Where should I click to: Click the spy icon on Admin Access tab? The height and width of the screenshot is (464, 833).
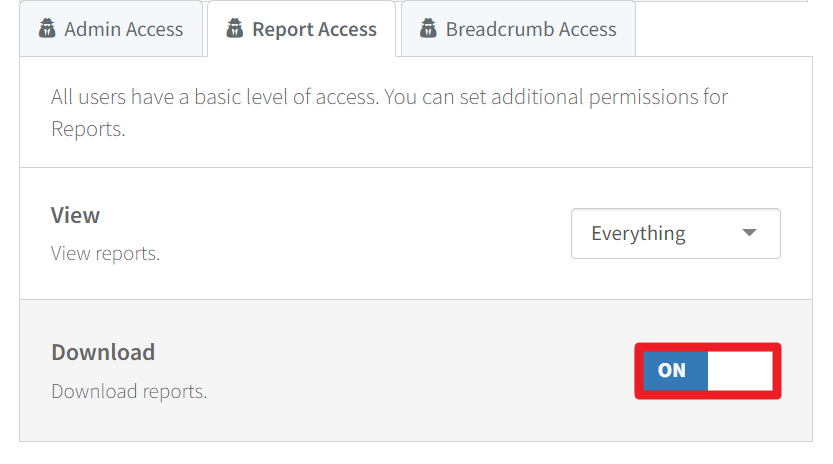[46, 29]
